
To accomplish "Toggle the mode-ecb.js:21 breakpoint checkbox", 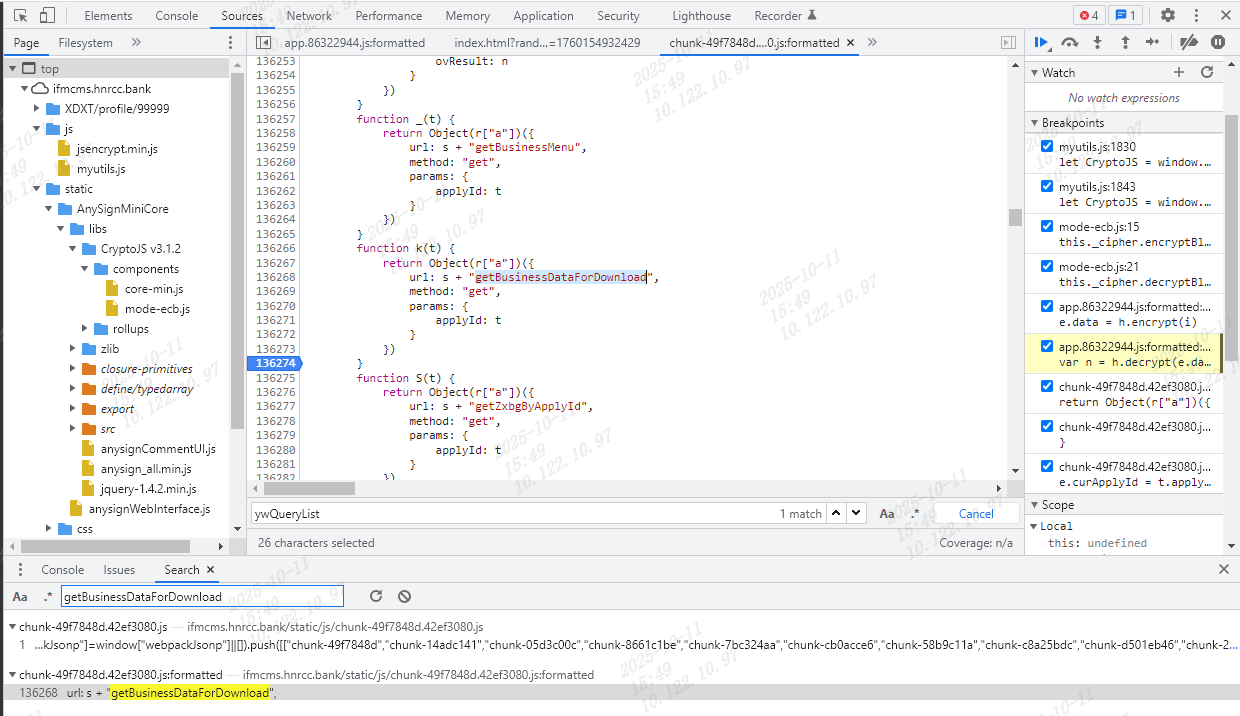I will point(1047,267).
